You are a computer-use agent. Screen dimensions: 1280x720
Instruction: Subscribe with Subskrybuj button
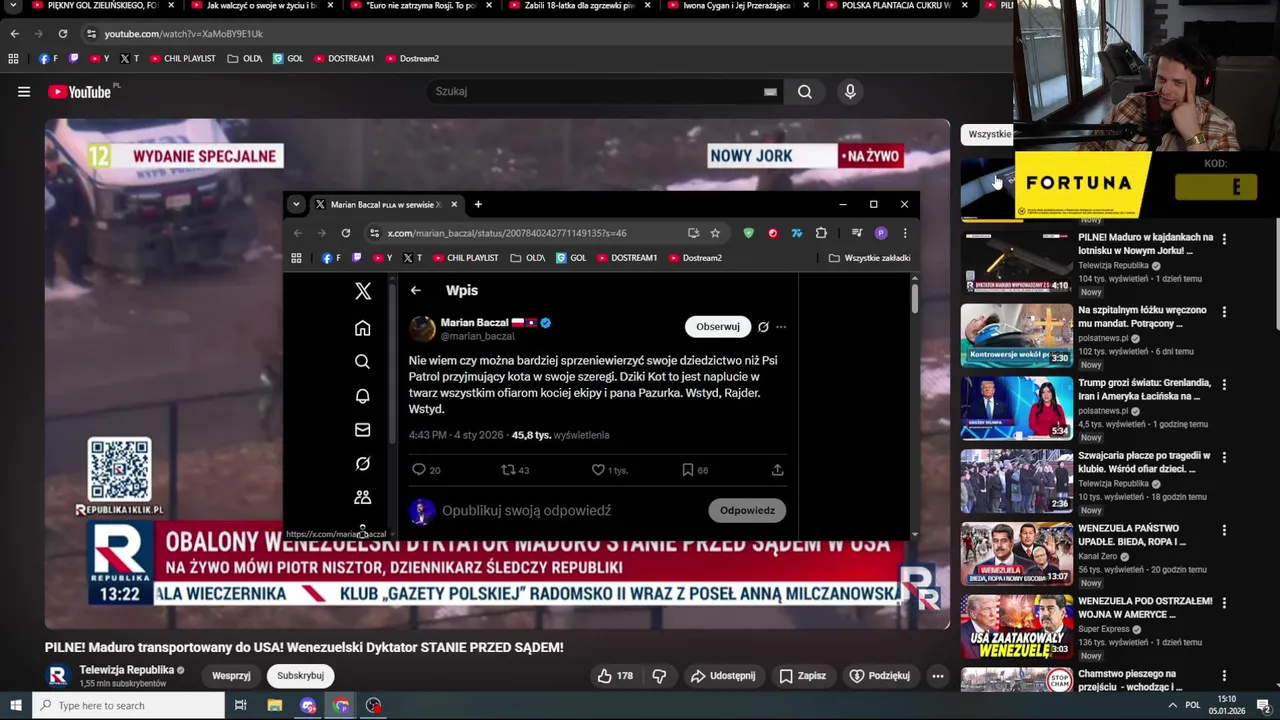300,676
